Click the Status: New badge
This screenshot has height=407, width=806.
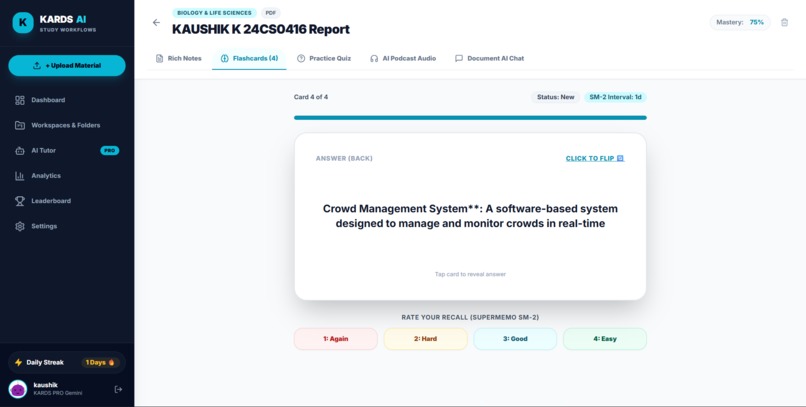[556, 97]
